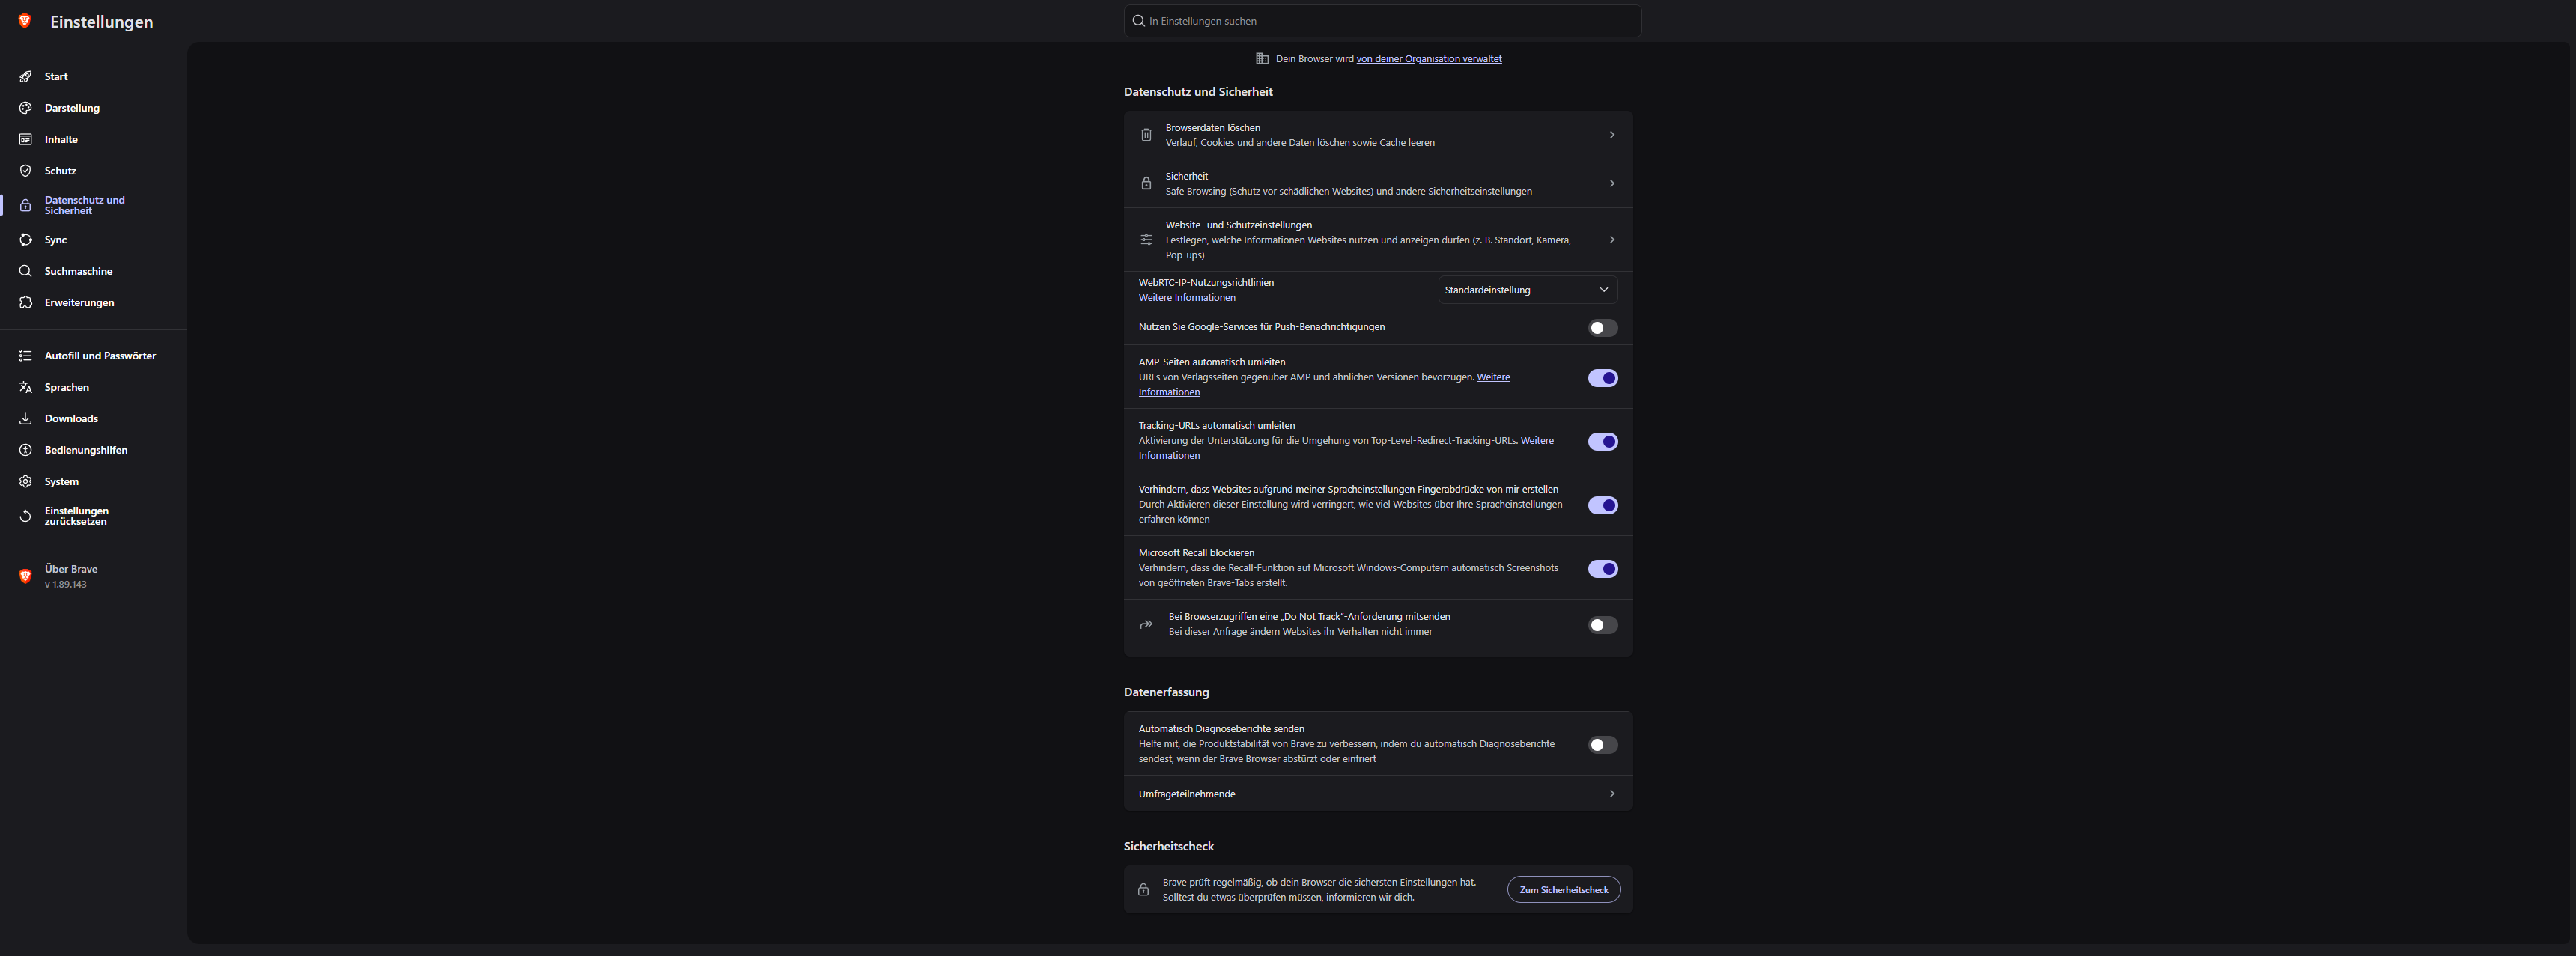Open the WebRTC-IP Standardeinstellung dropdown
The height and width of the screenshot is (956, 2576).
pyautogui.click(x=1526, y=290)
